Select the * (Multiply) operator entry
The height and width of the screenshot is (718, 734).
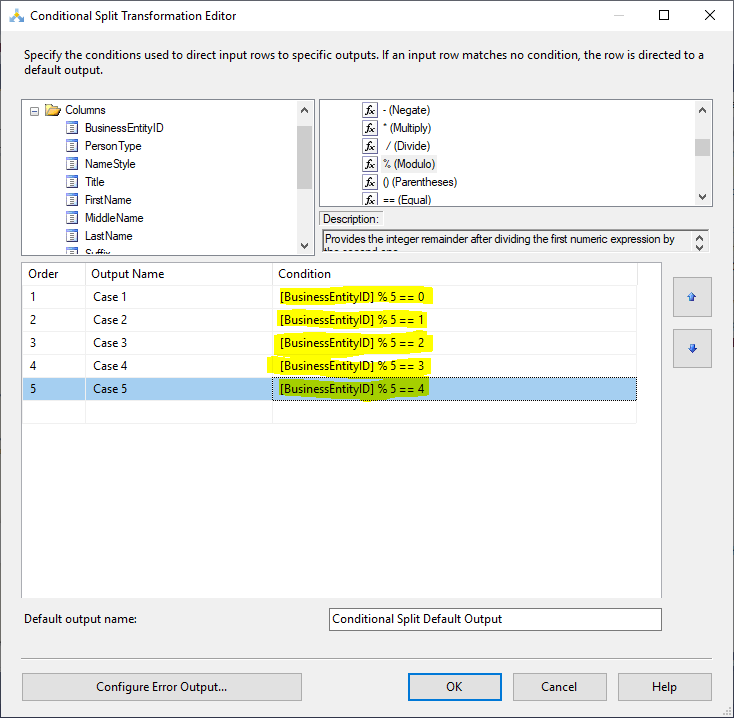click(407, 128)
